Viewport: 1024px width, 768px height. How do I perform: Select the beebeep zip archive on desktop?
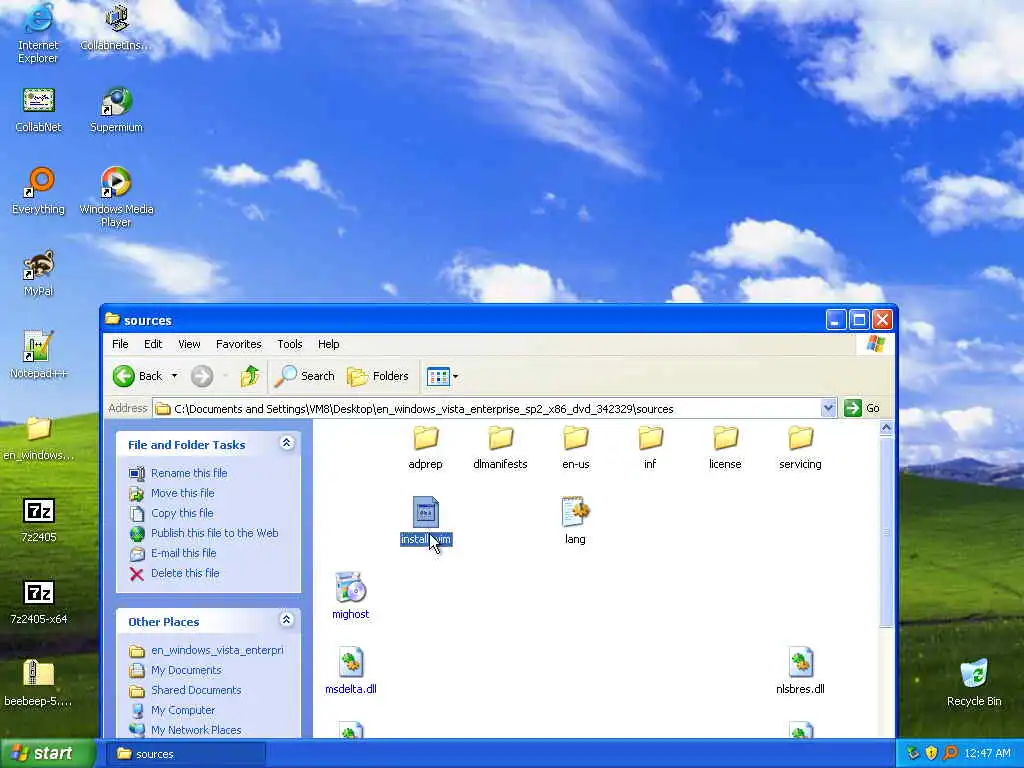(38, 683)
